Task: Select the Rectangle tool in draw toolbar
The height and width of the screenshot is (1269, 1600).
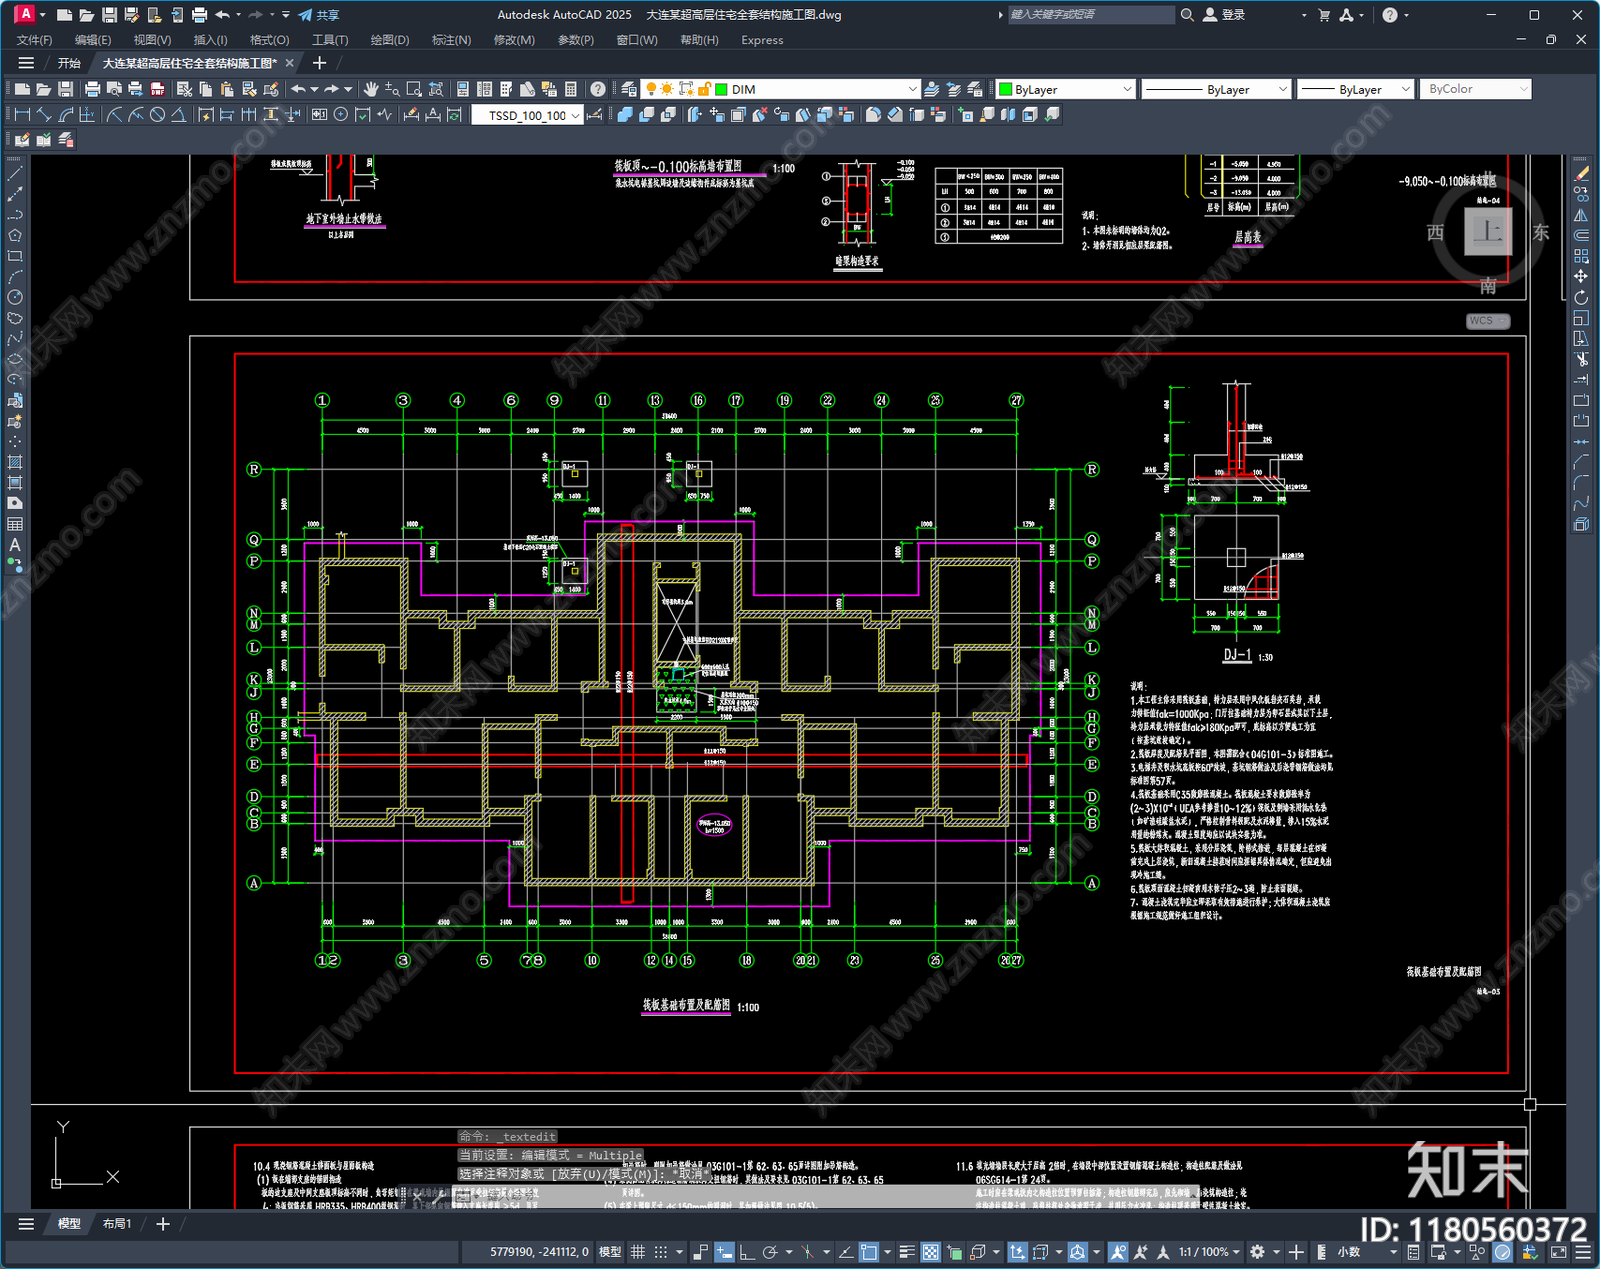Action: (x=15, y=256)
